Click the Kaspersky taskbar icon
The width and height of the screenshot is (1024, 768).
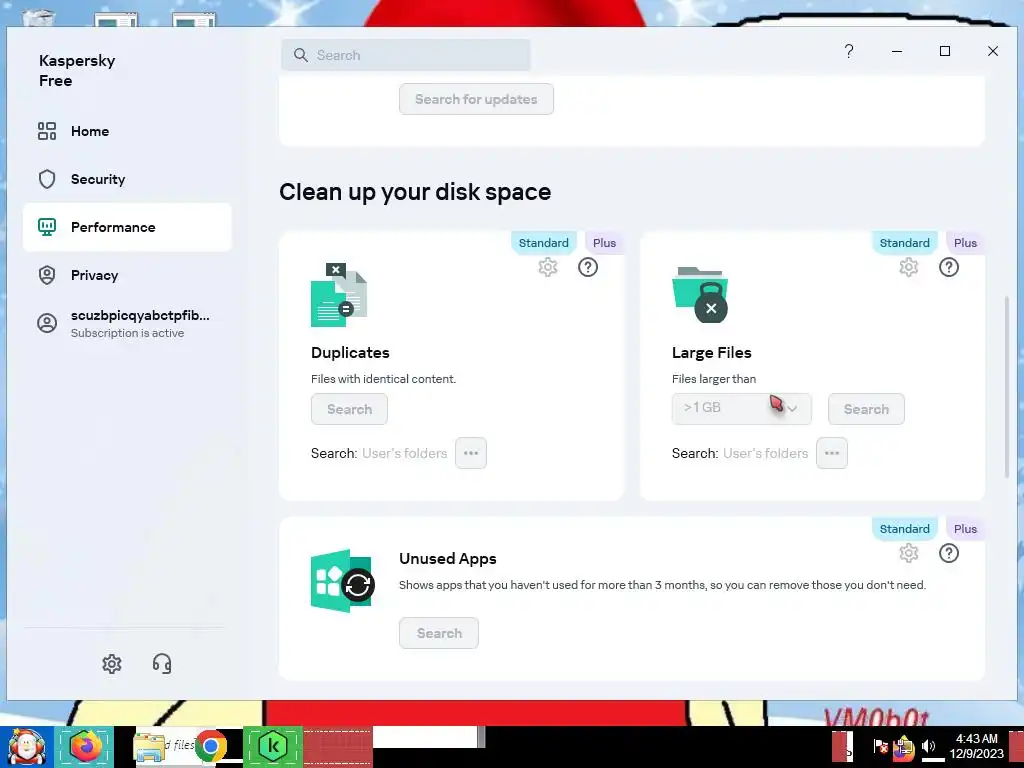pyautogui.click(x=273, y=746)
